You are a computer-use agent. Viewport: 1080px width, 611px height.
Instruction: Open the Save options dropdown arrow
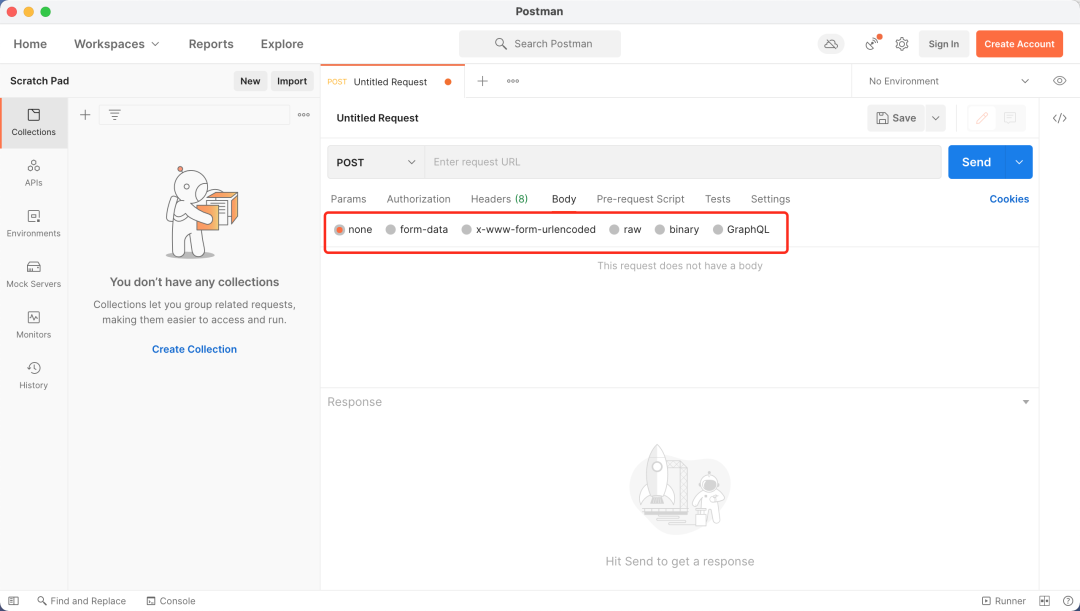pyautogui.click(x=935, y=118)
